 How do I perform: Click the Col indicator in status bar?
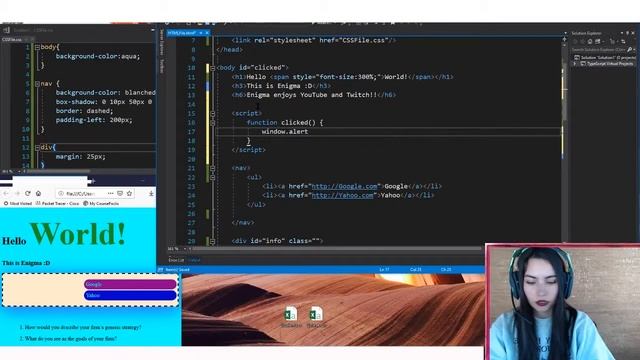coord(416,270)
